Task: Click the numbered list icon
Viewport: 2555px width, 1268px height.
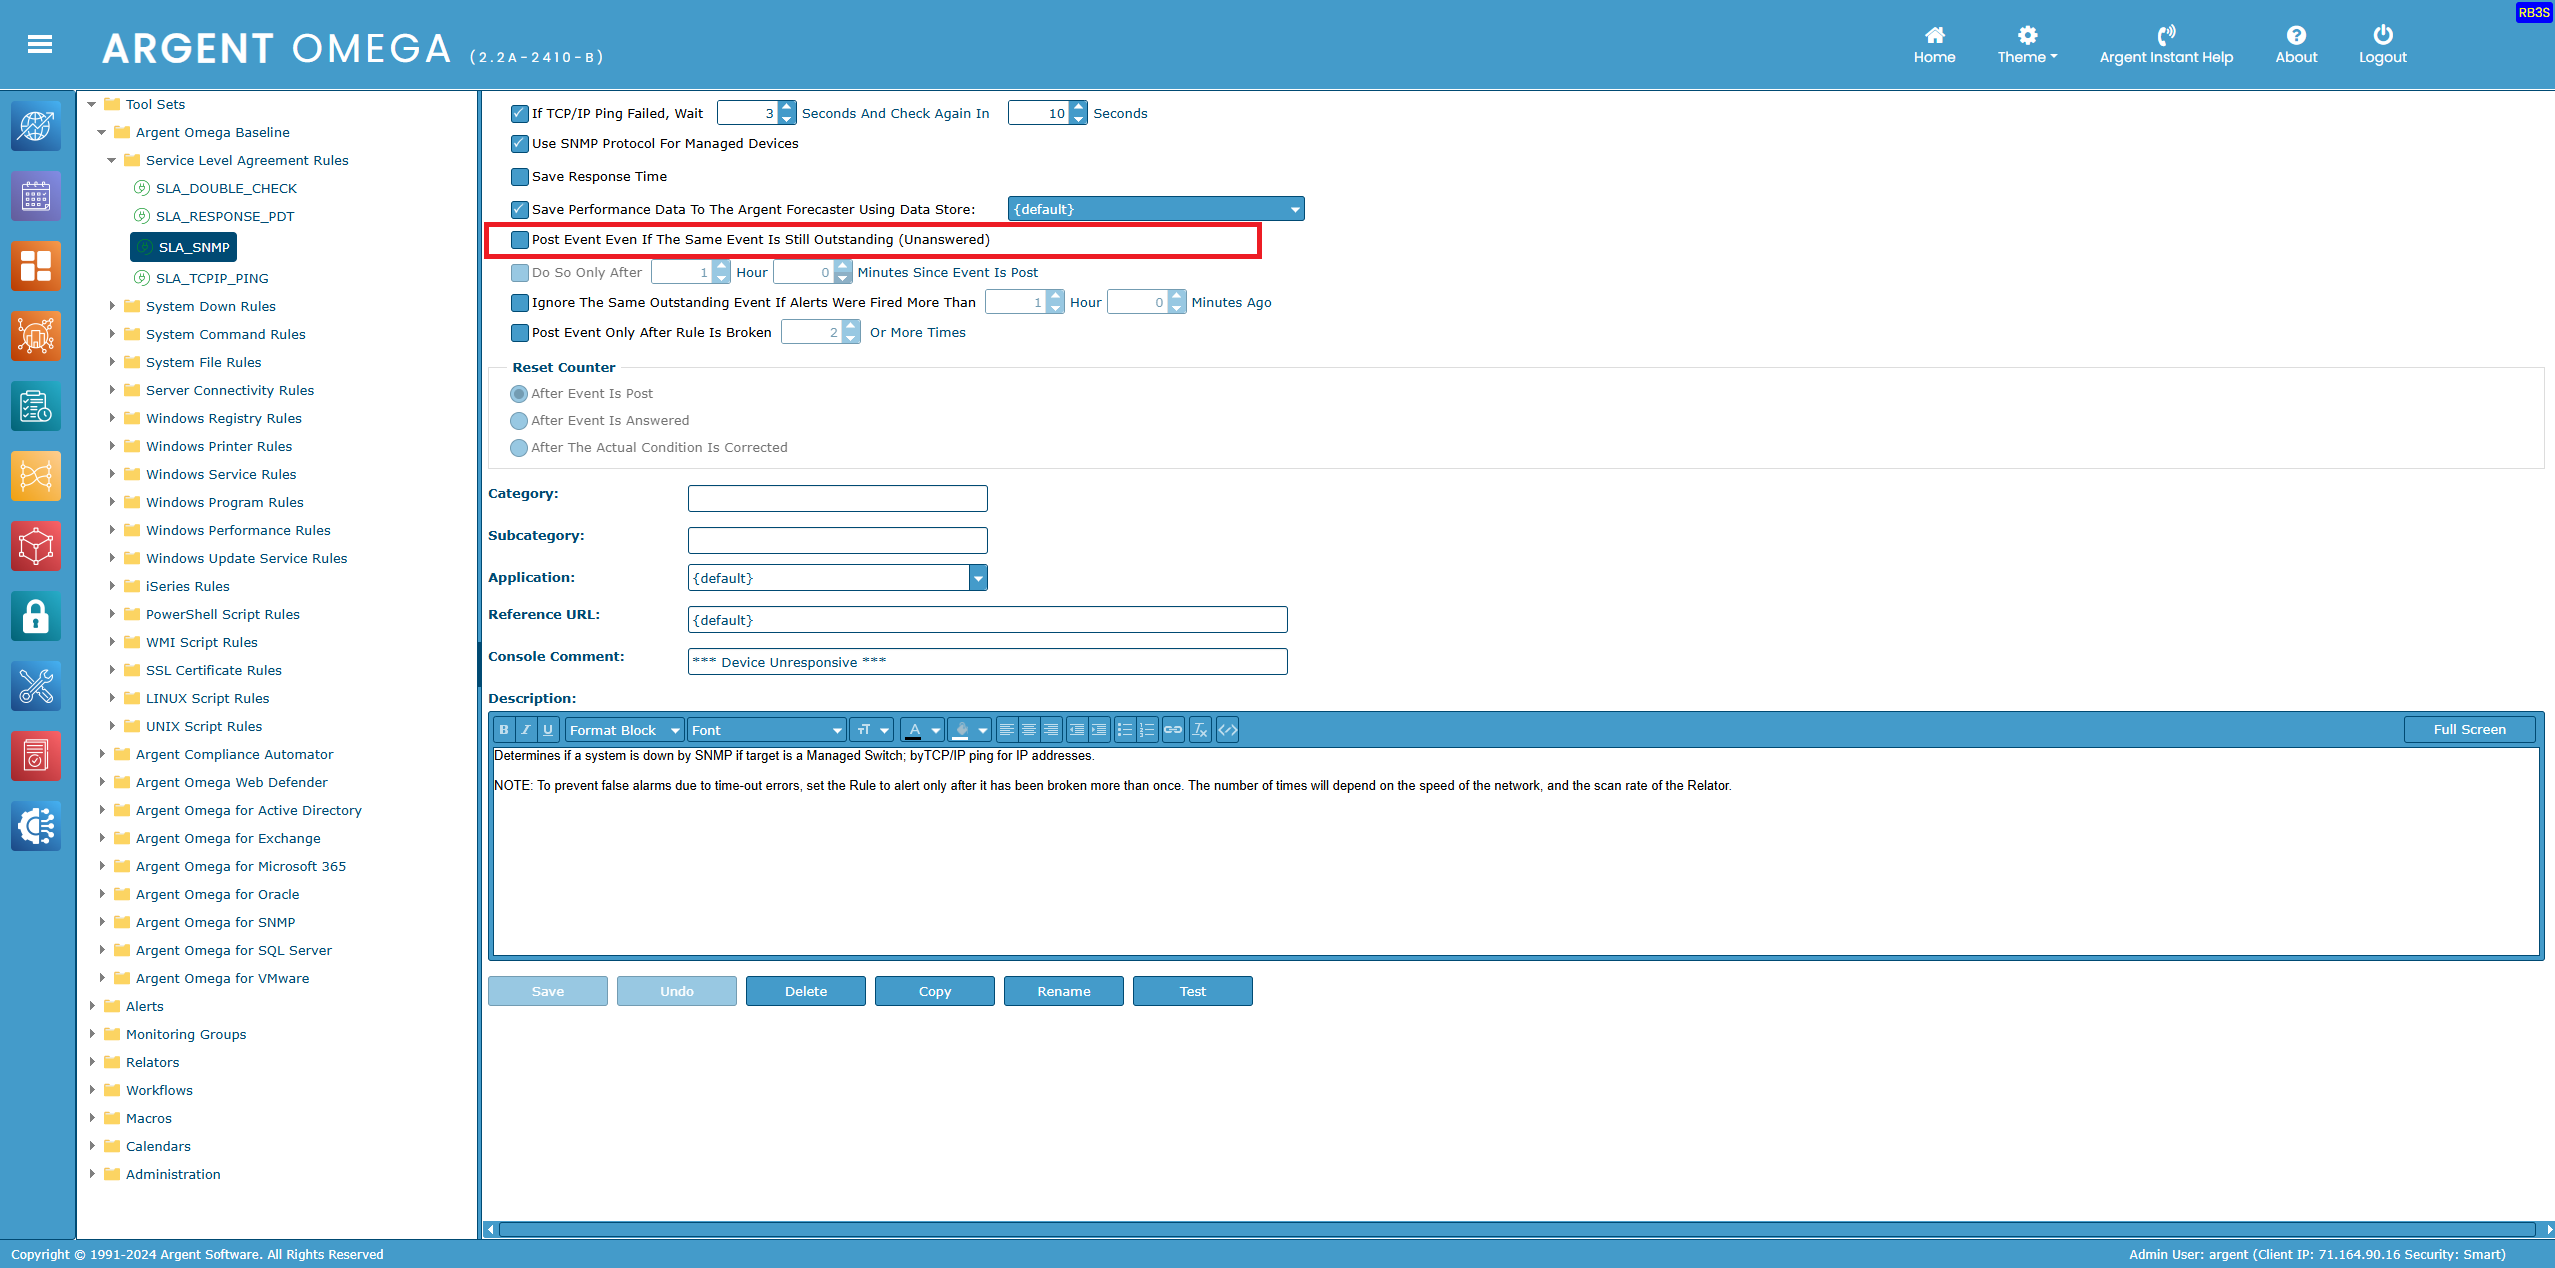Action: click(x=1147, y=730)
